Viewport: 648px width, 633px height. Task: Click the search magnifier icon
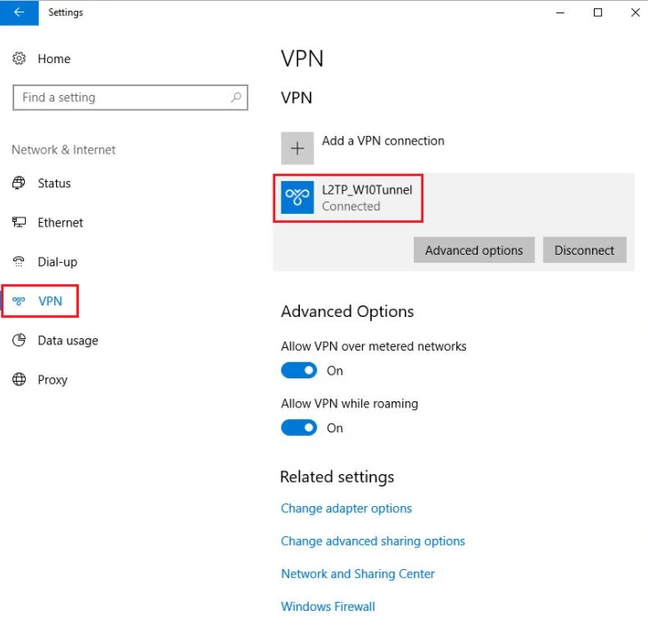(236, 98)
